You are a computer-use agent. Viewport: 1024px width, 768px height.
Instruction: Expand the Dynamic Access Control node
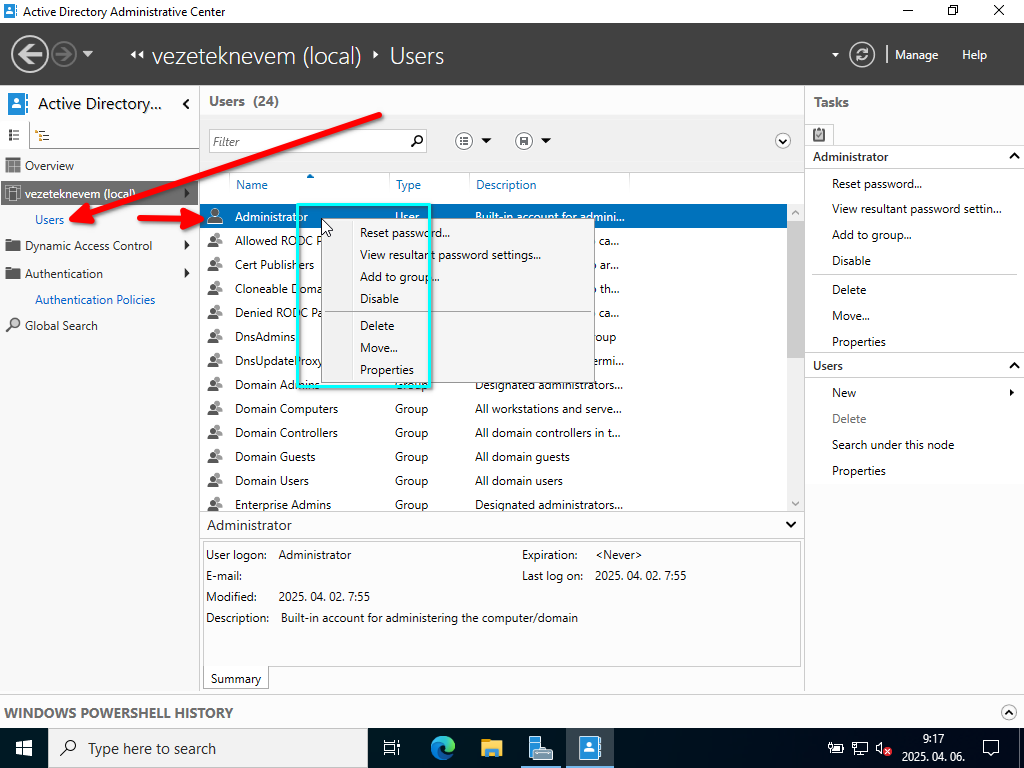pyautogui.click(x=187, y=246)
